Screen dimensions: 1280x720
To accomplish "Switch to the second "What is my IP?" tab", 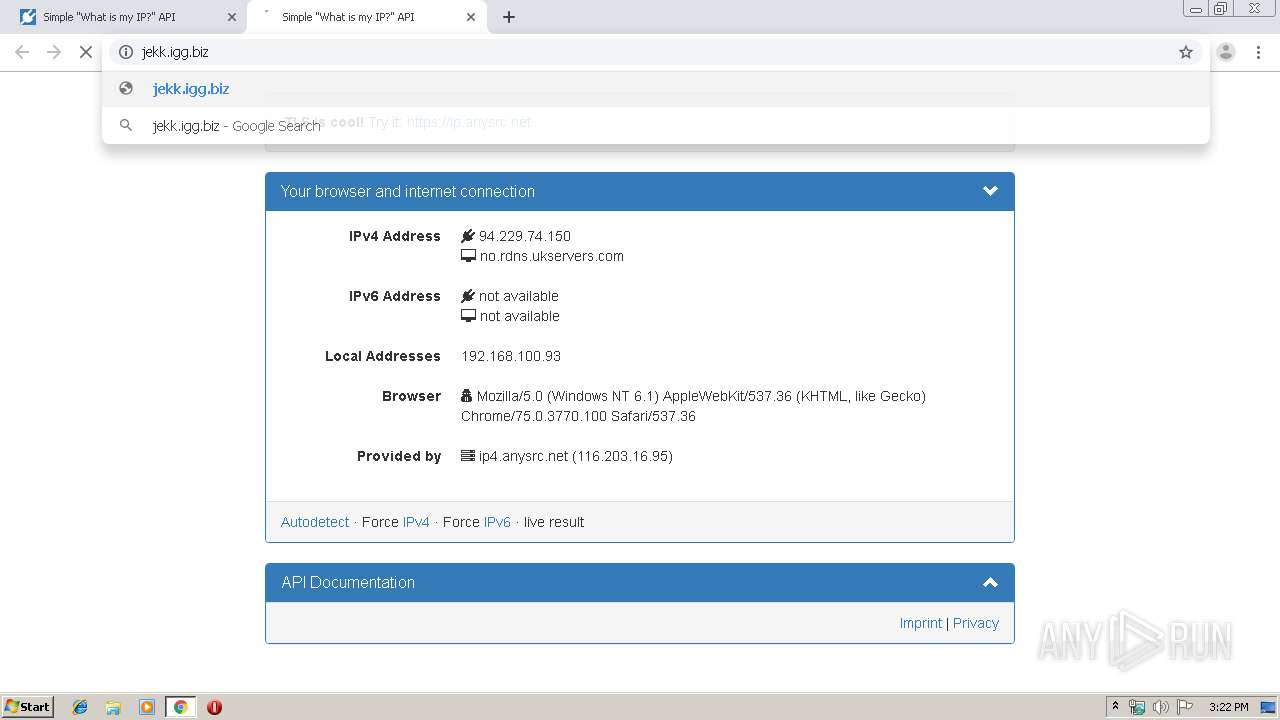I will [x=365, y=17].
